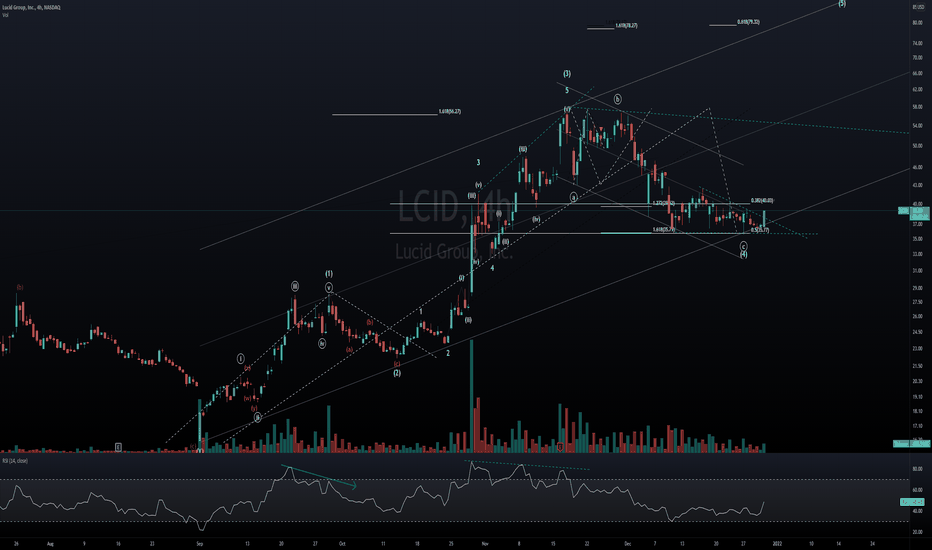The width and height of the screenshot is (932, 550).
Task: Select the 1.618(56.27) Fibonacci extension label
Action: tap(449, 111)
